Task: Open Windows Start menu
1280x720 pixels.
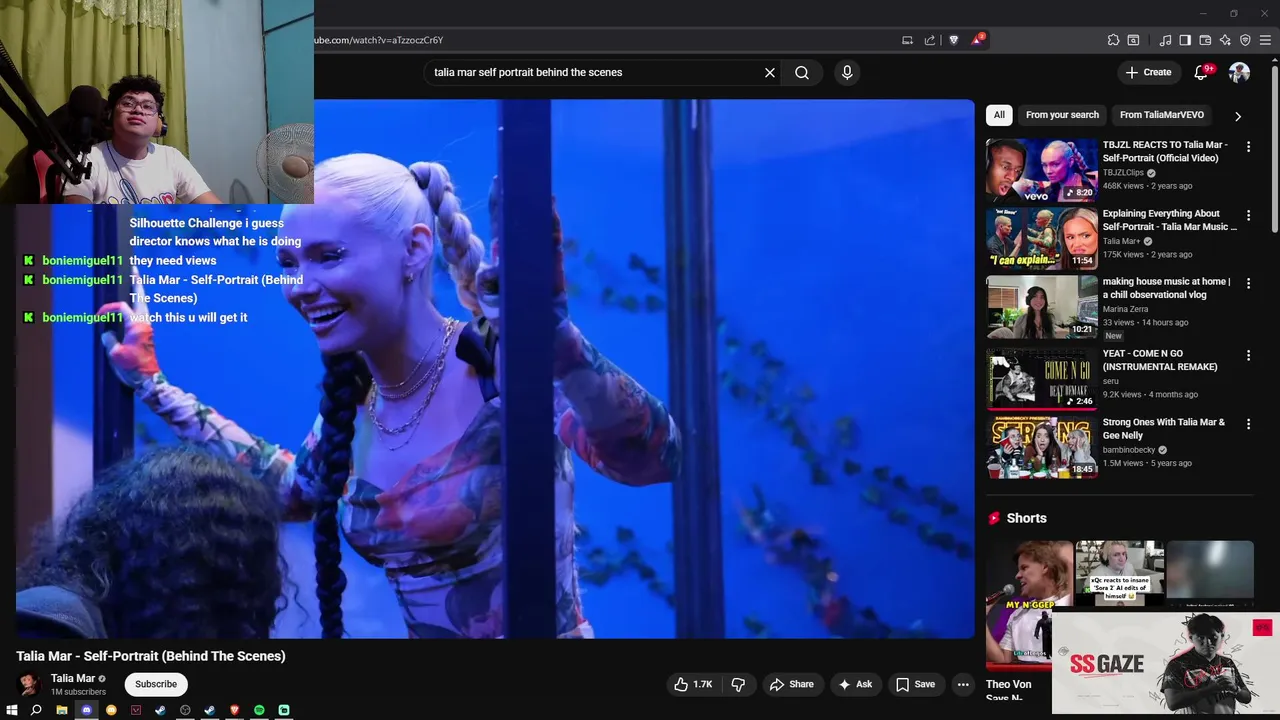Action: coord(12,710)
